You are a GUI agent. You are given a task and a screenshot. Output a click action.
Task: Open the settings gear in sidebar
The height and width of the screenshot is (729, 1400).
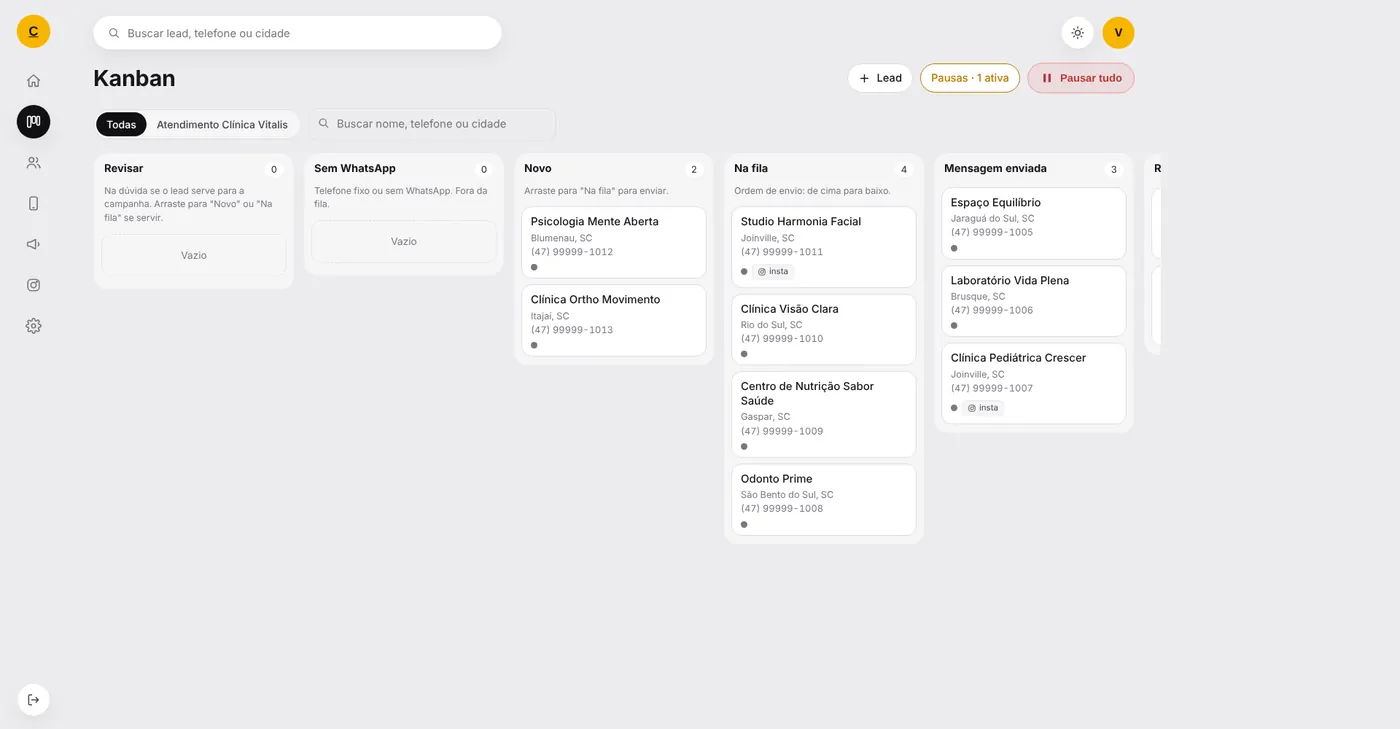[33, 326]
